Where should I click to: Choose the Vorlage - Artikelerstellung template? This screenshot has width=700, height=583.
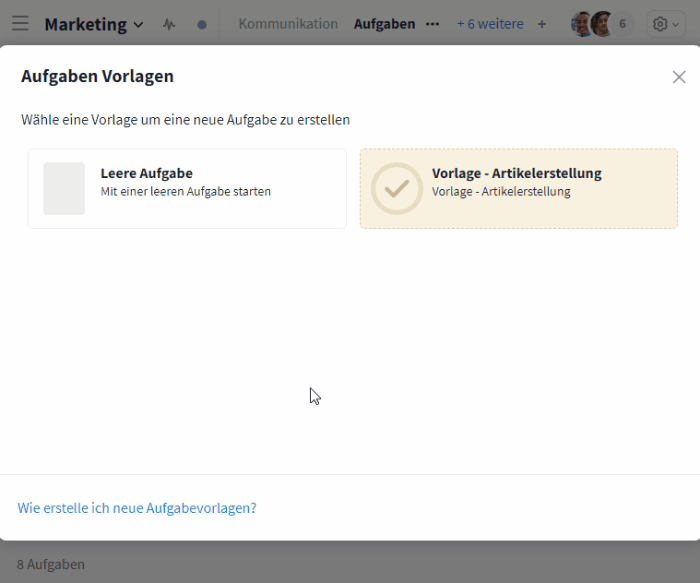point(519,188)
